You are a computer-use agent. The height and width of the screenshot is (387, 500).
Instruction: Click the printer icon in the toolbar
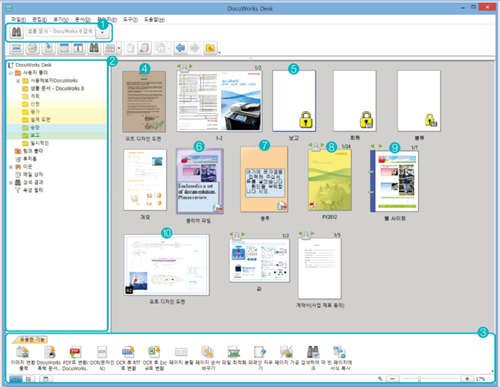point(32,48)
